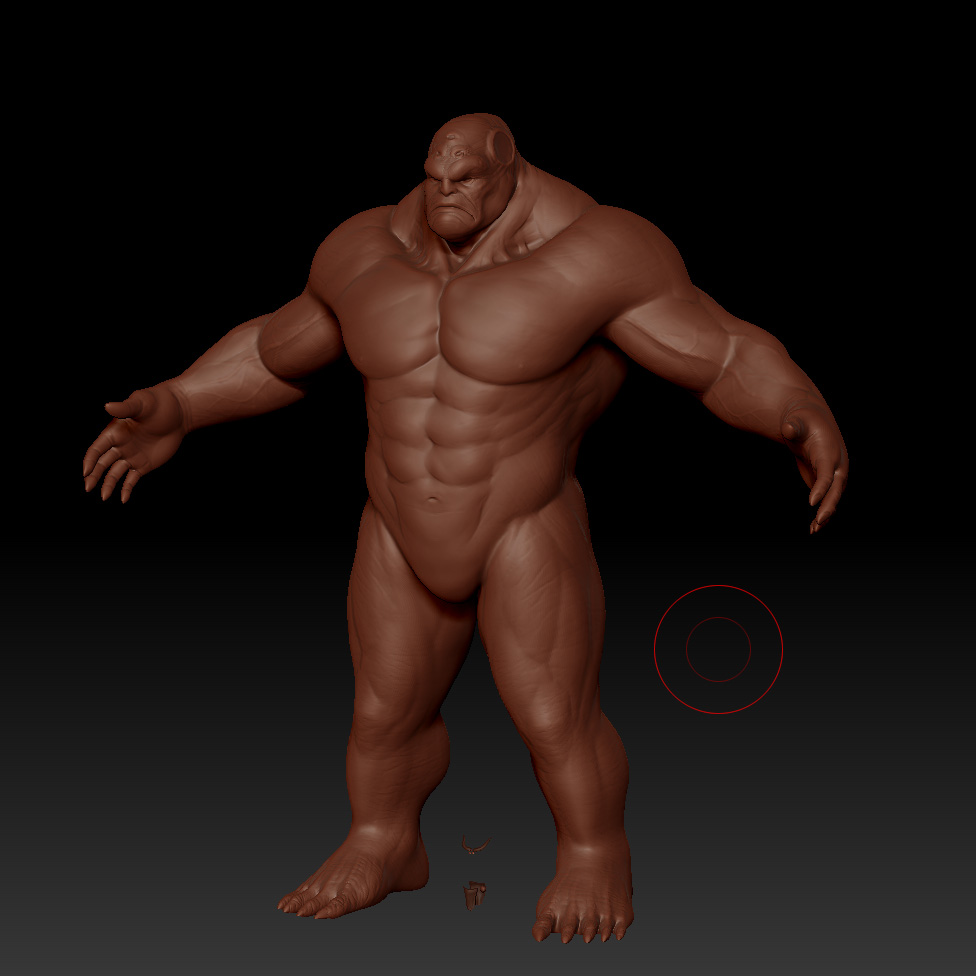Click the curved sliver object above the fragment

coord(475,845)
